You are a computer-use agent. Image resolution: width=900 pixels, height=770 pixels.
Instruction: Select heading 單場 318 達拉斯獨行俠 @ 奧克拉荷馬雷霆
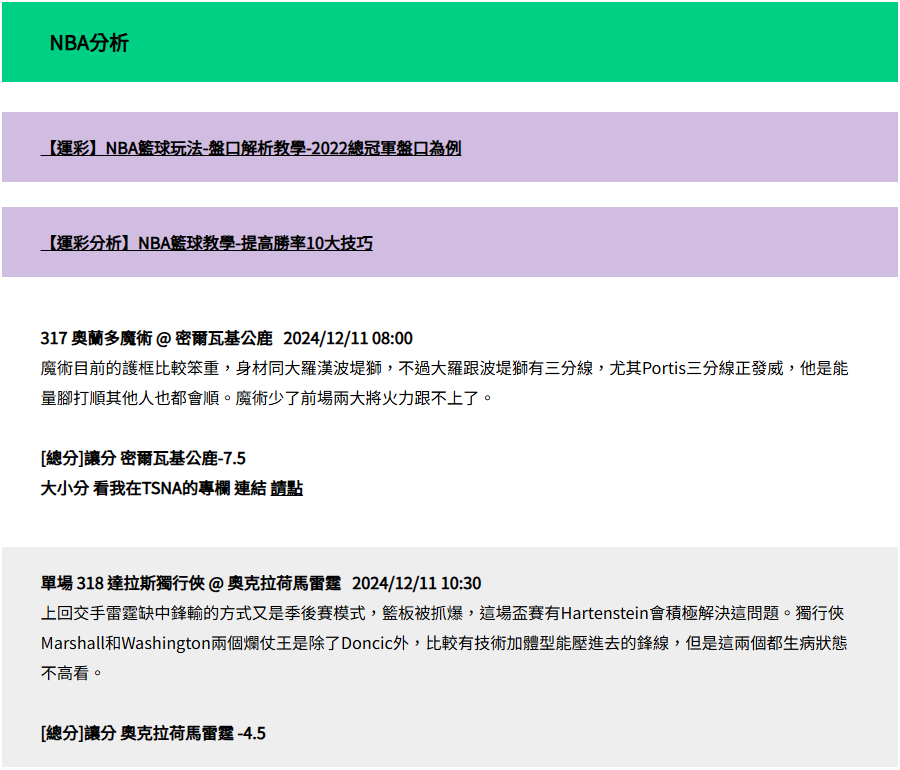point(191,583)
